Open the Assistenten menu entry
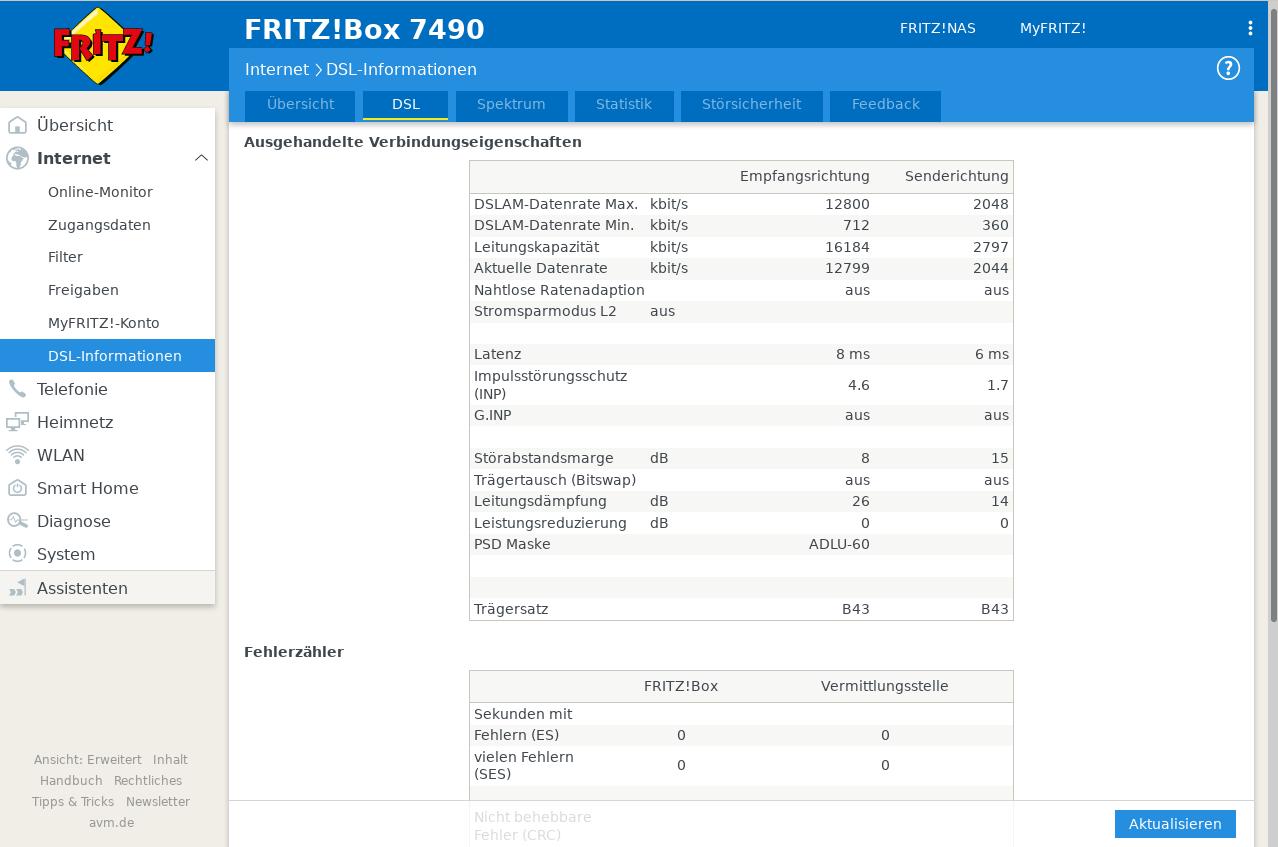 [82, 588]
